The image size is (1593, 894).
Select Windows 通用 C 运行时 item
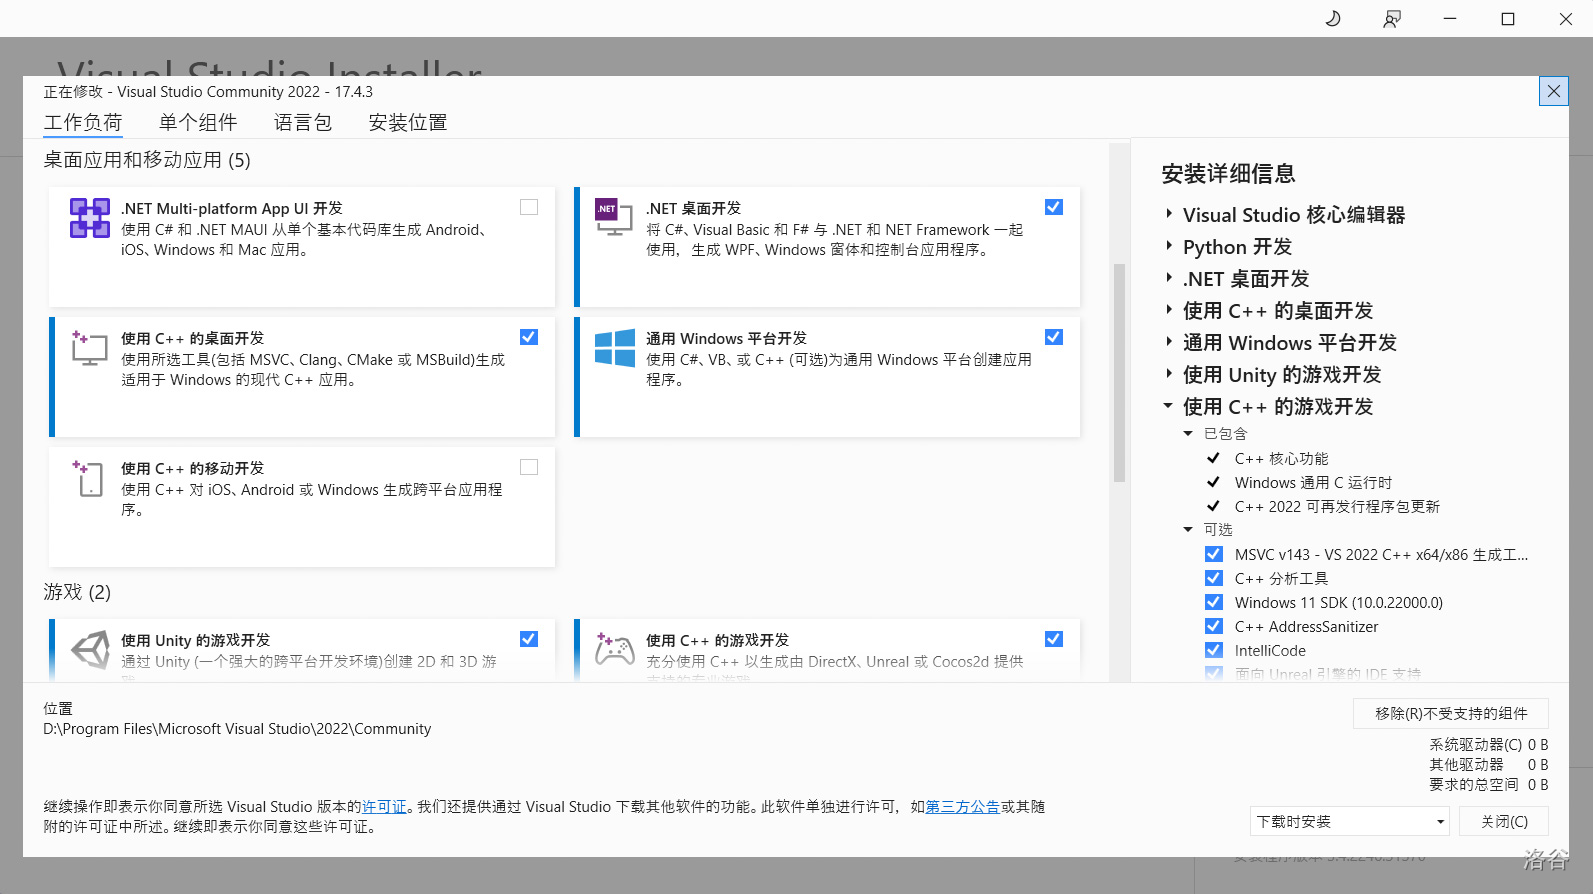(1313, 482)
